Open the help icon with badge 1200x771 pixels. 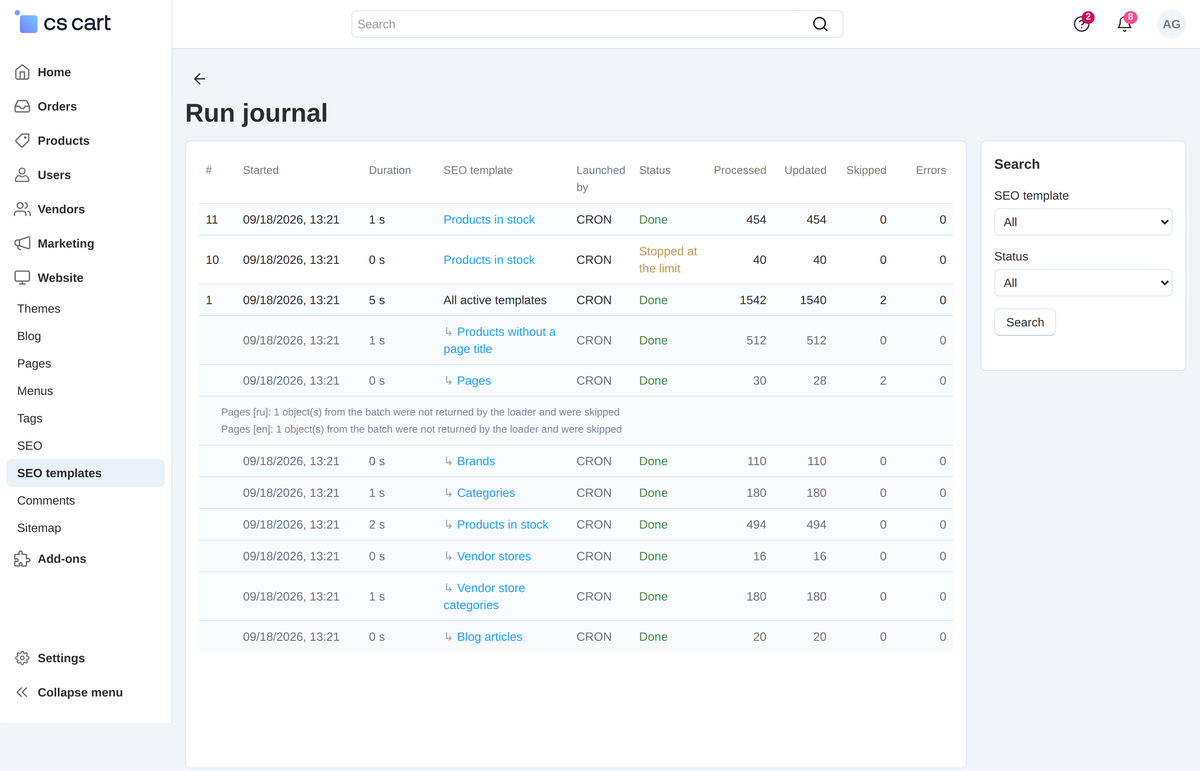1082,24
